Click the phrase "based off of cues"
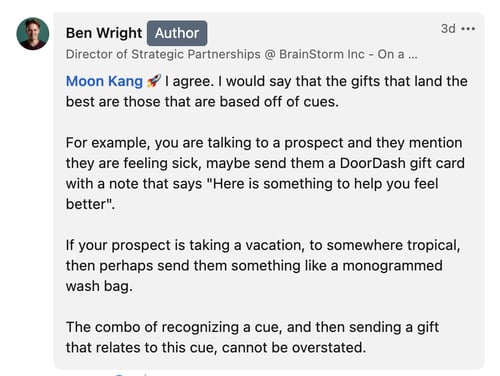Image resolution: width=500 pixels, height=376 pixels. point(279,102)
